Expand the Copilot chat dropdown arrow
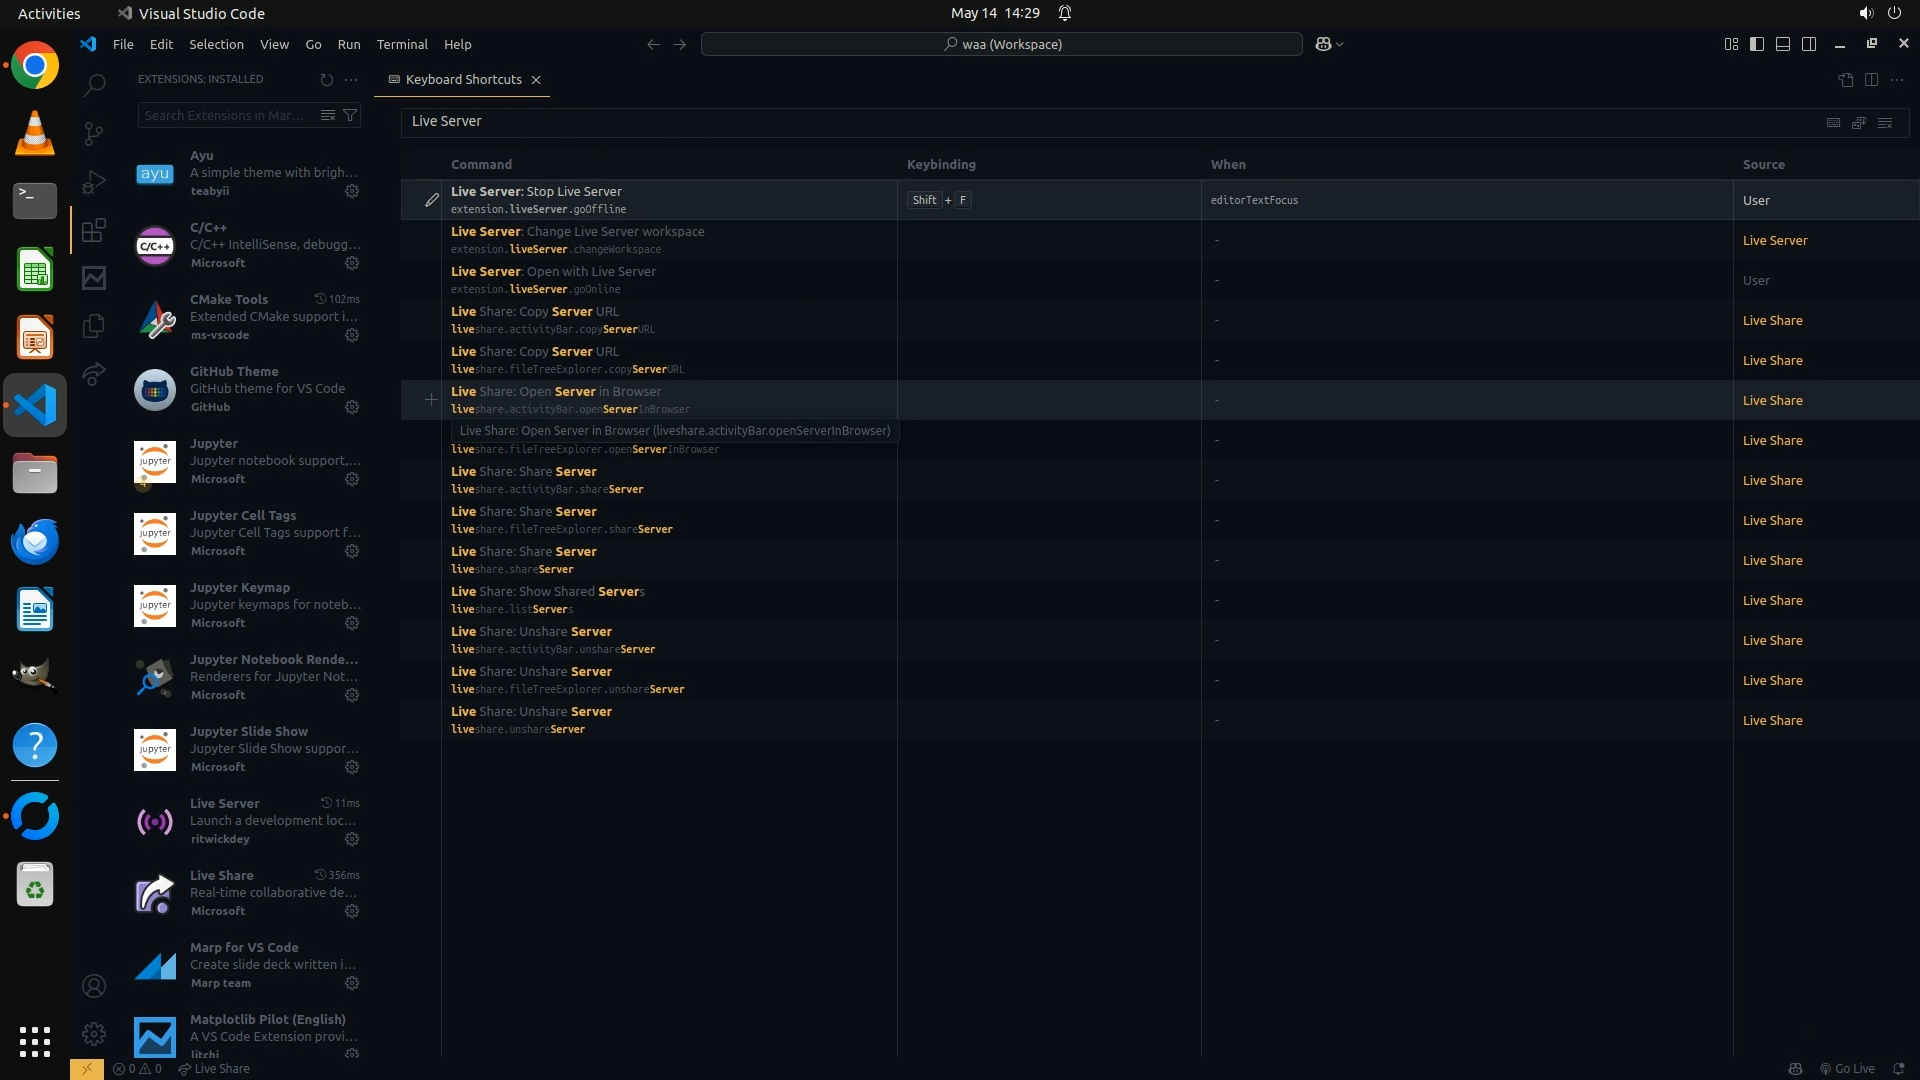Screen dimensions: 1920x1080 [1340, 44]
